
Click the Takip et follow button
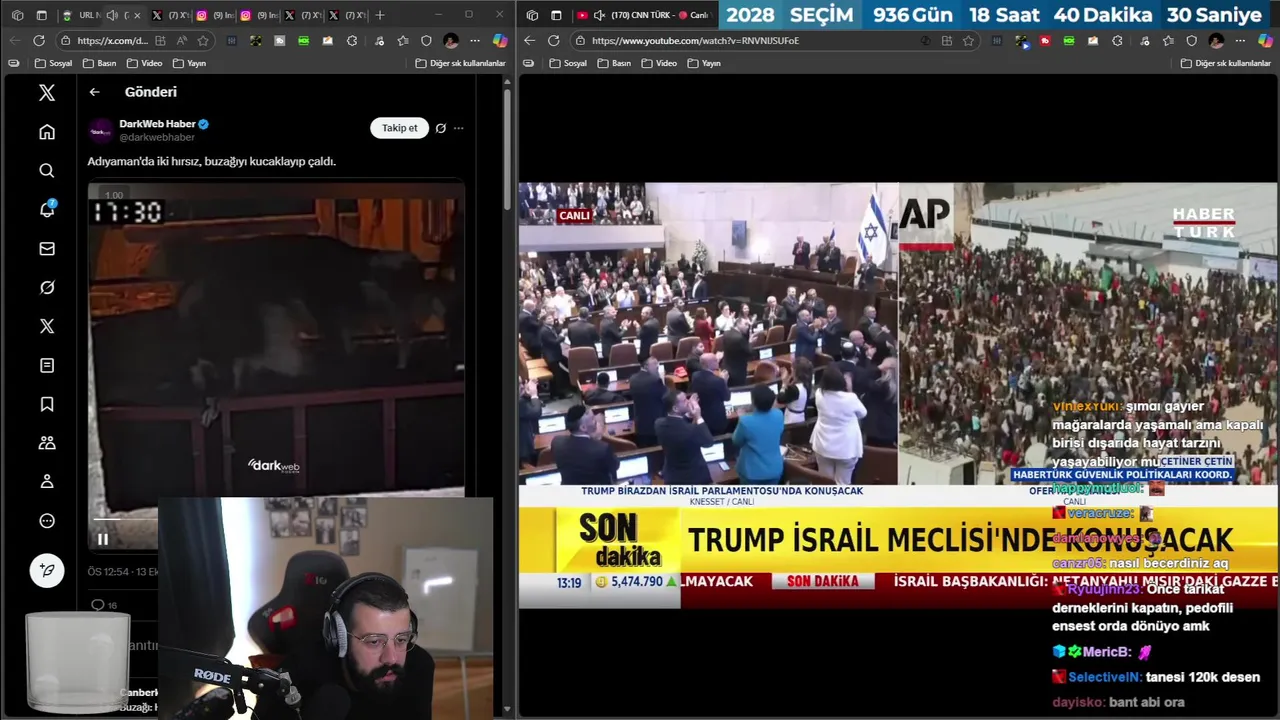[x=399, y=128]
